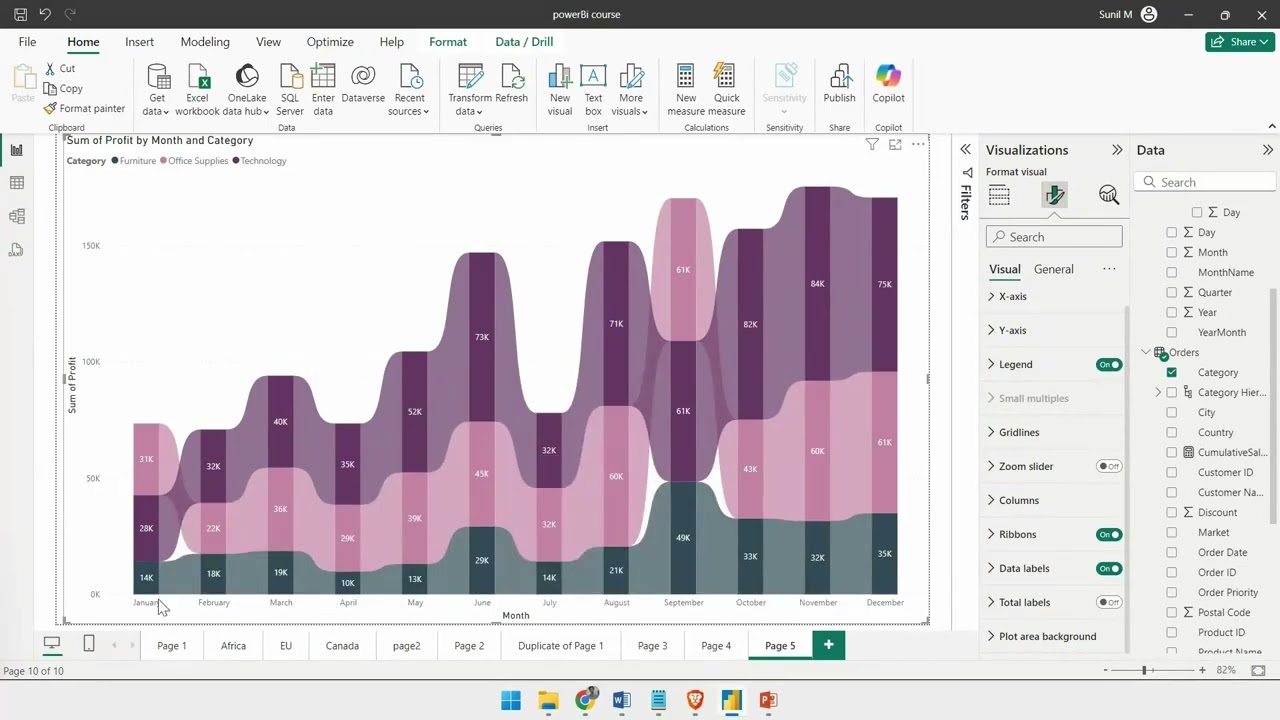Image resolution: width=1280 pixels, height=720 pixels.
Task: Switch to Table view in left sidebar
Action: (x=16, y=183)
